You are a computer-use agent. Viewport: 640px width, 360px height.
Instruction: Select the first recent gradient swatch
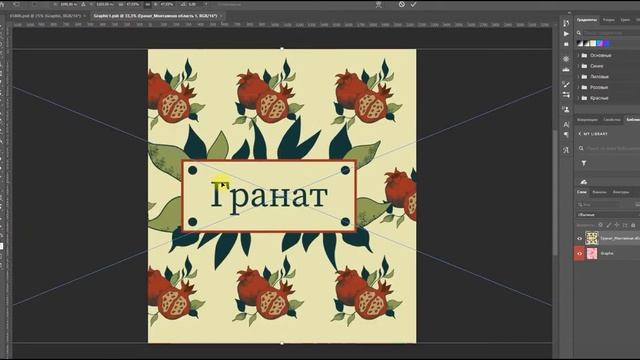tap(580, 43)
